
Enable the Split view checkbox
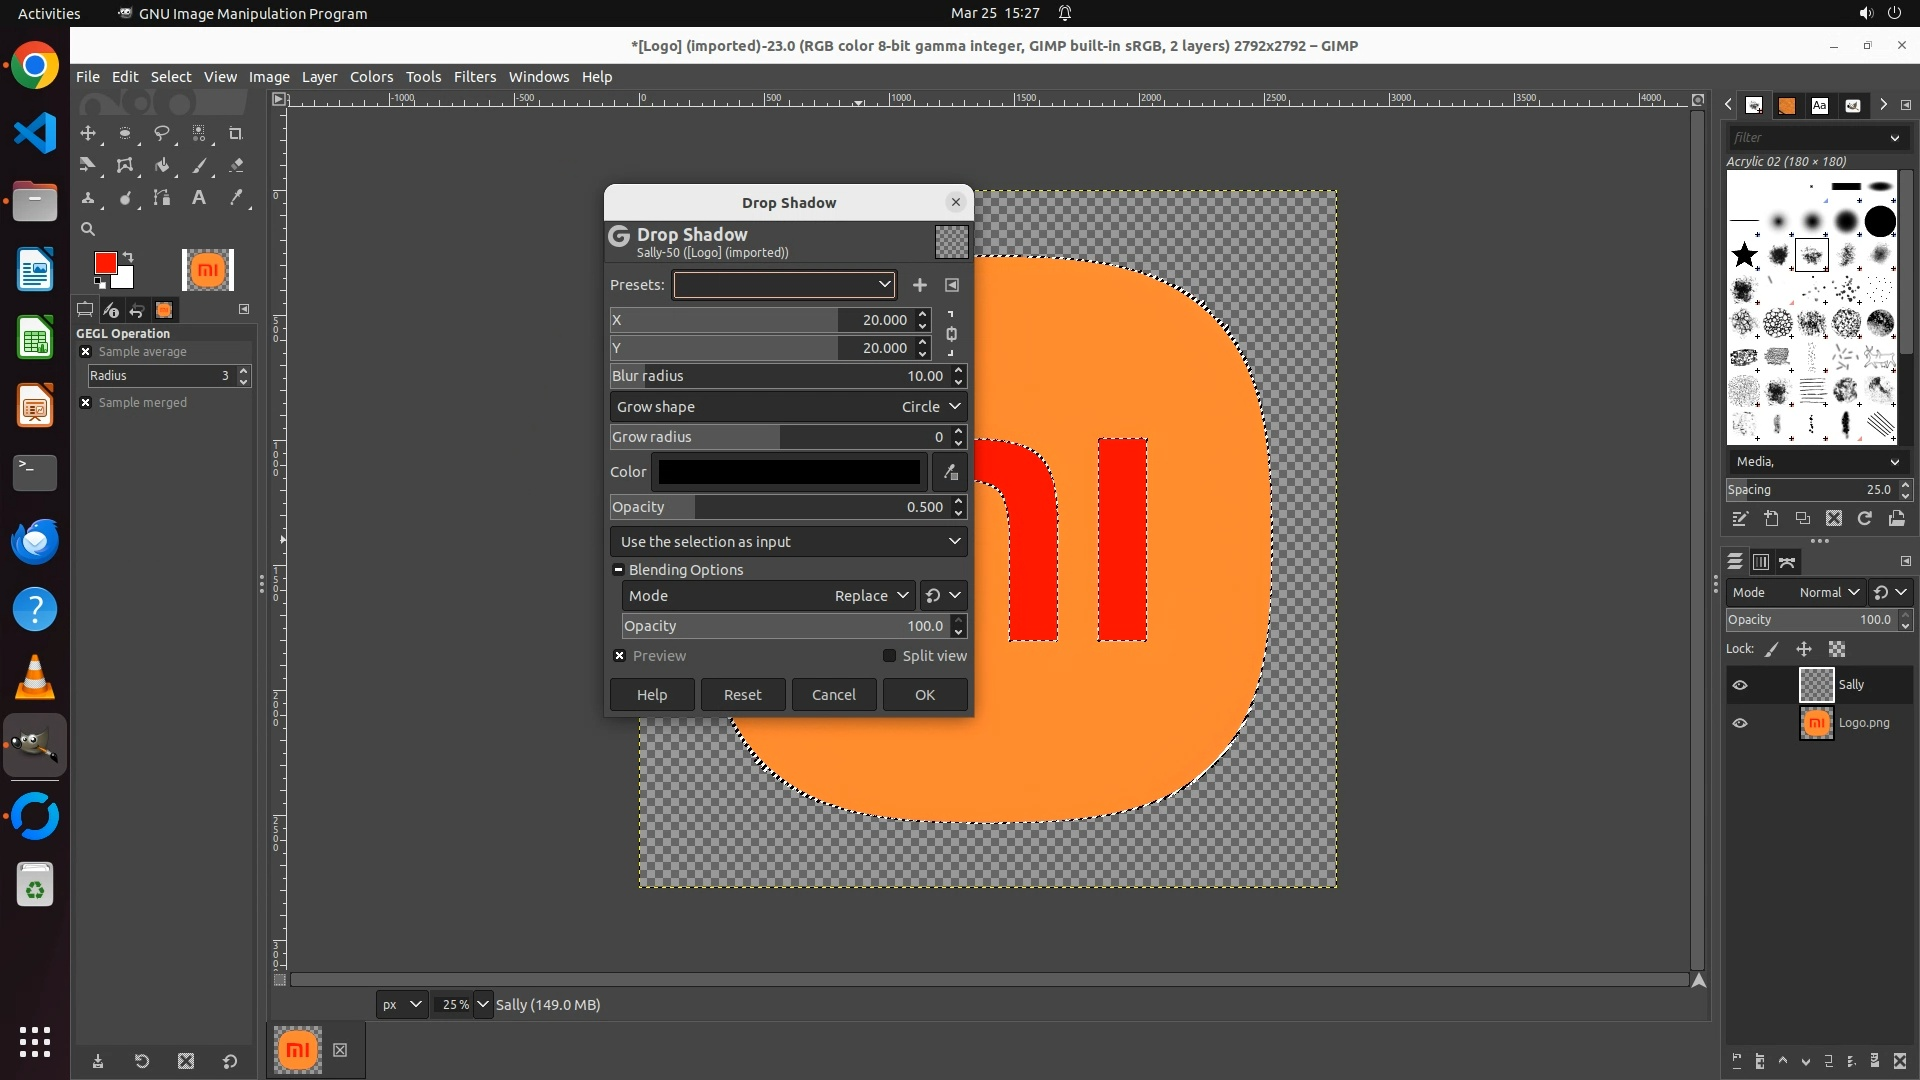pos(889,656)
